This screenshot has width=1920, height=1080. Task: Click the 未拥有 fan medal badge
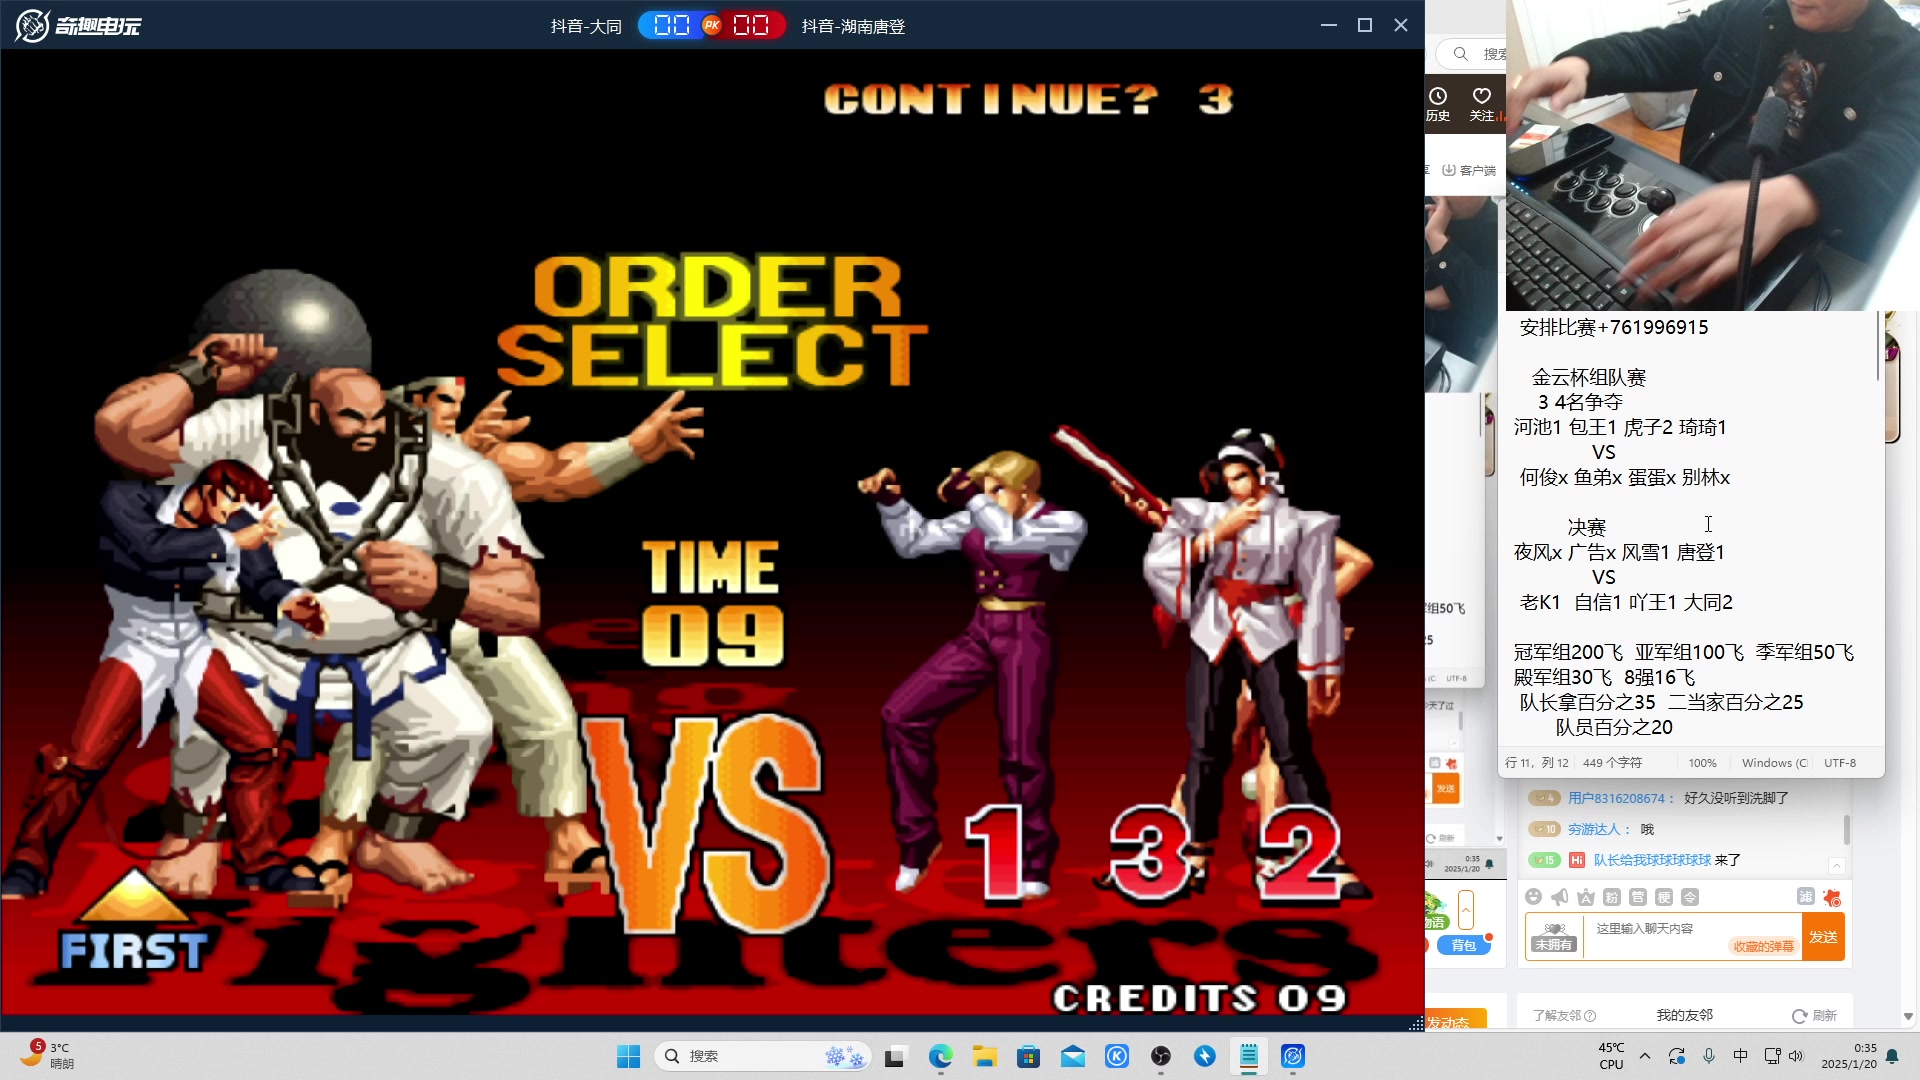click(x=1554, y=937)
